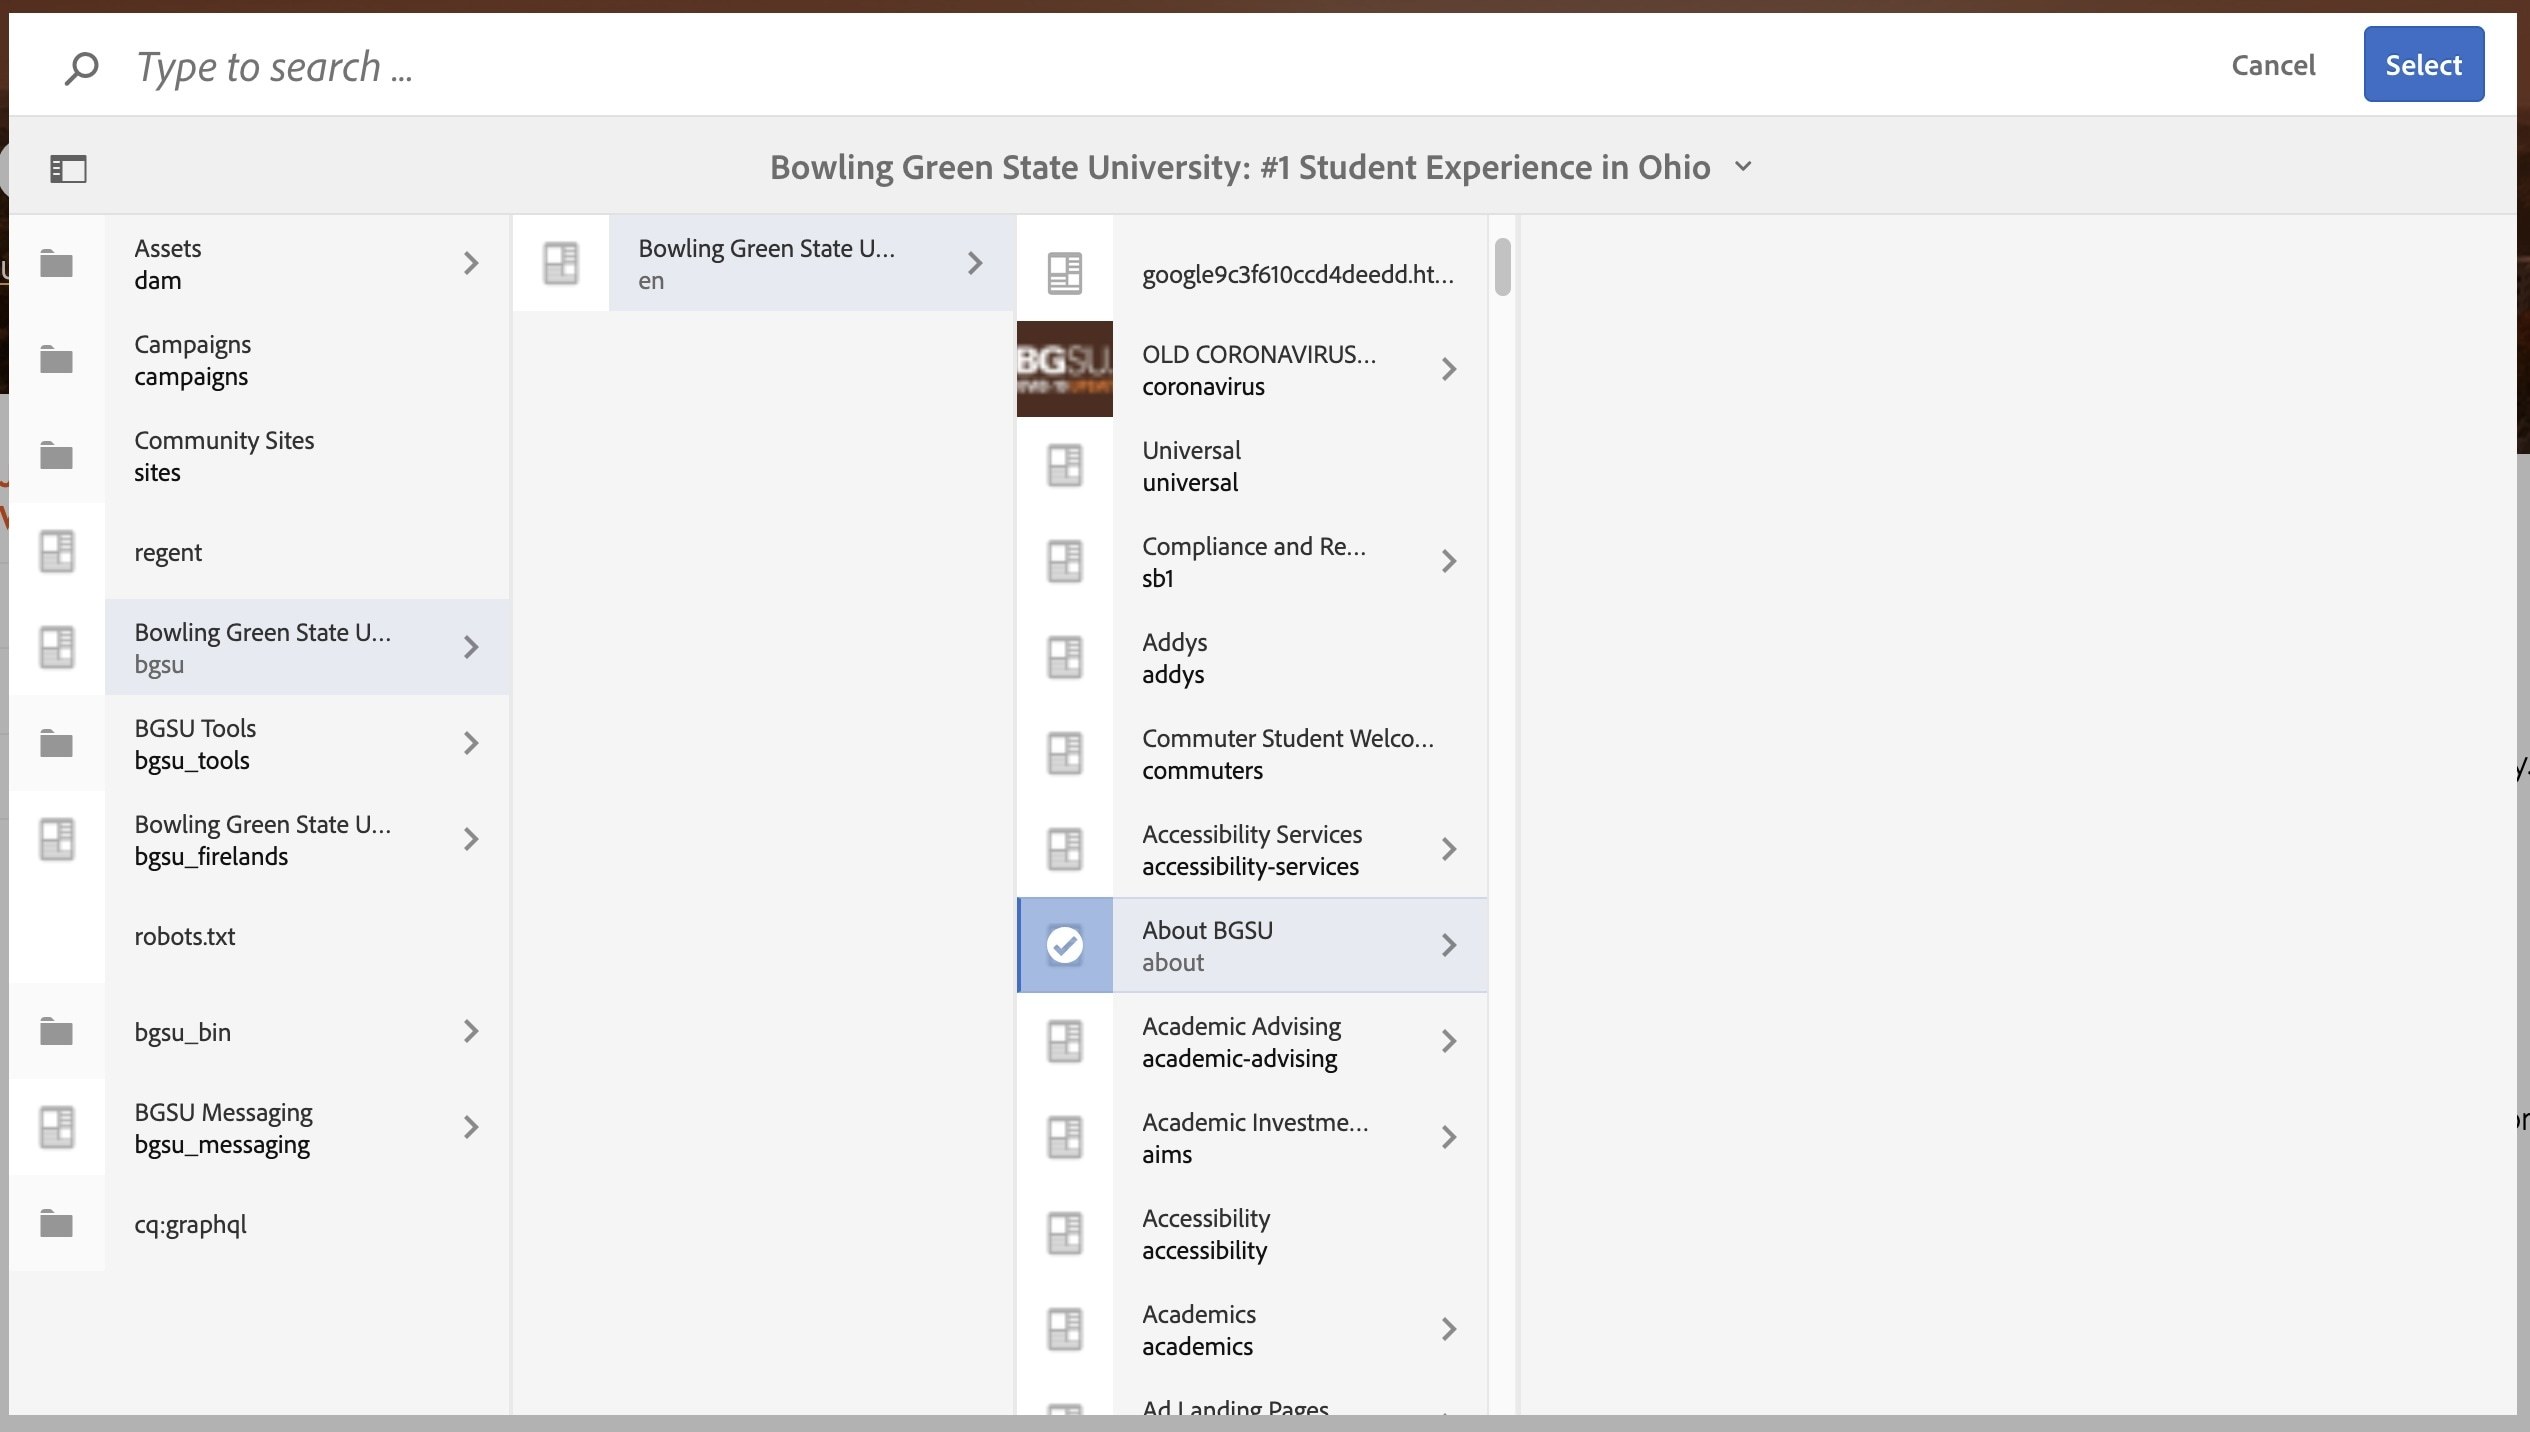
Task: Expand the Accessibility Services chevron
Action: pos(1449,849)
